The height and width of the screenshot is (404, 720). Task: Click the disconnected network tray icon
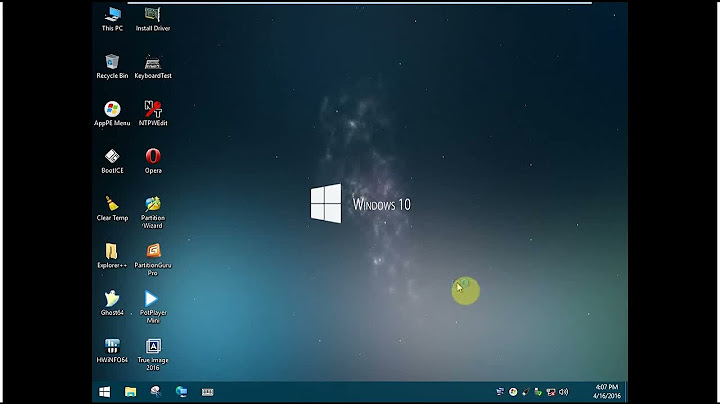[x=551, y=392]
